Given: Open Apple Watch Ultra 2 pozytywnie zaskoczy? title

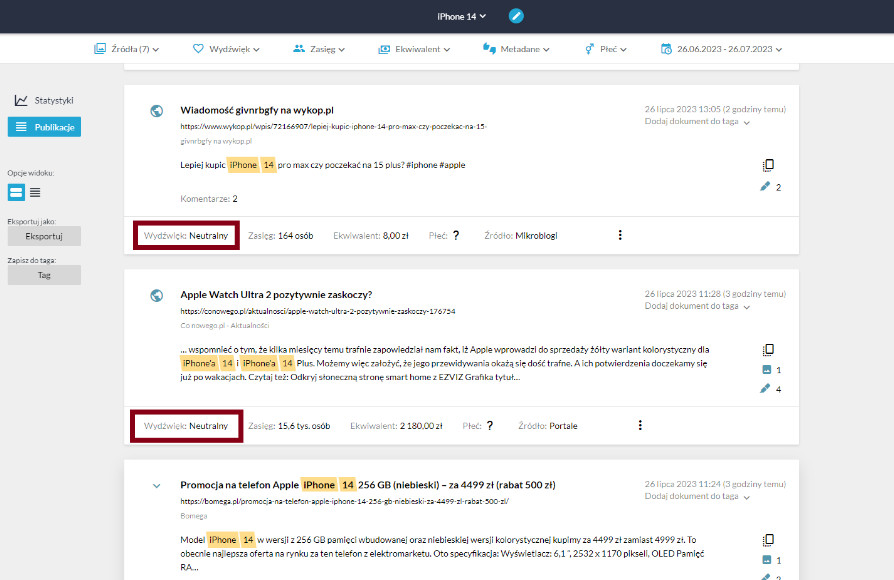Looking at the screenshot, I should pos(276,294).
